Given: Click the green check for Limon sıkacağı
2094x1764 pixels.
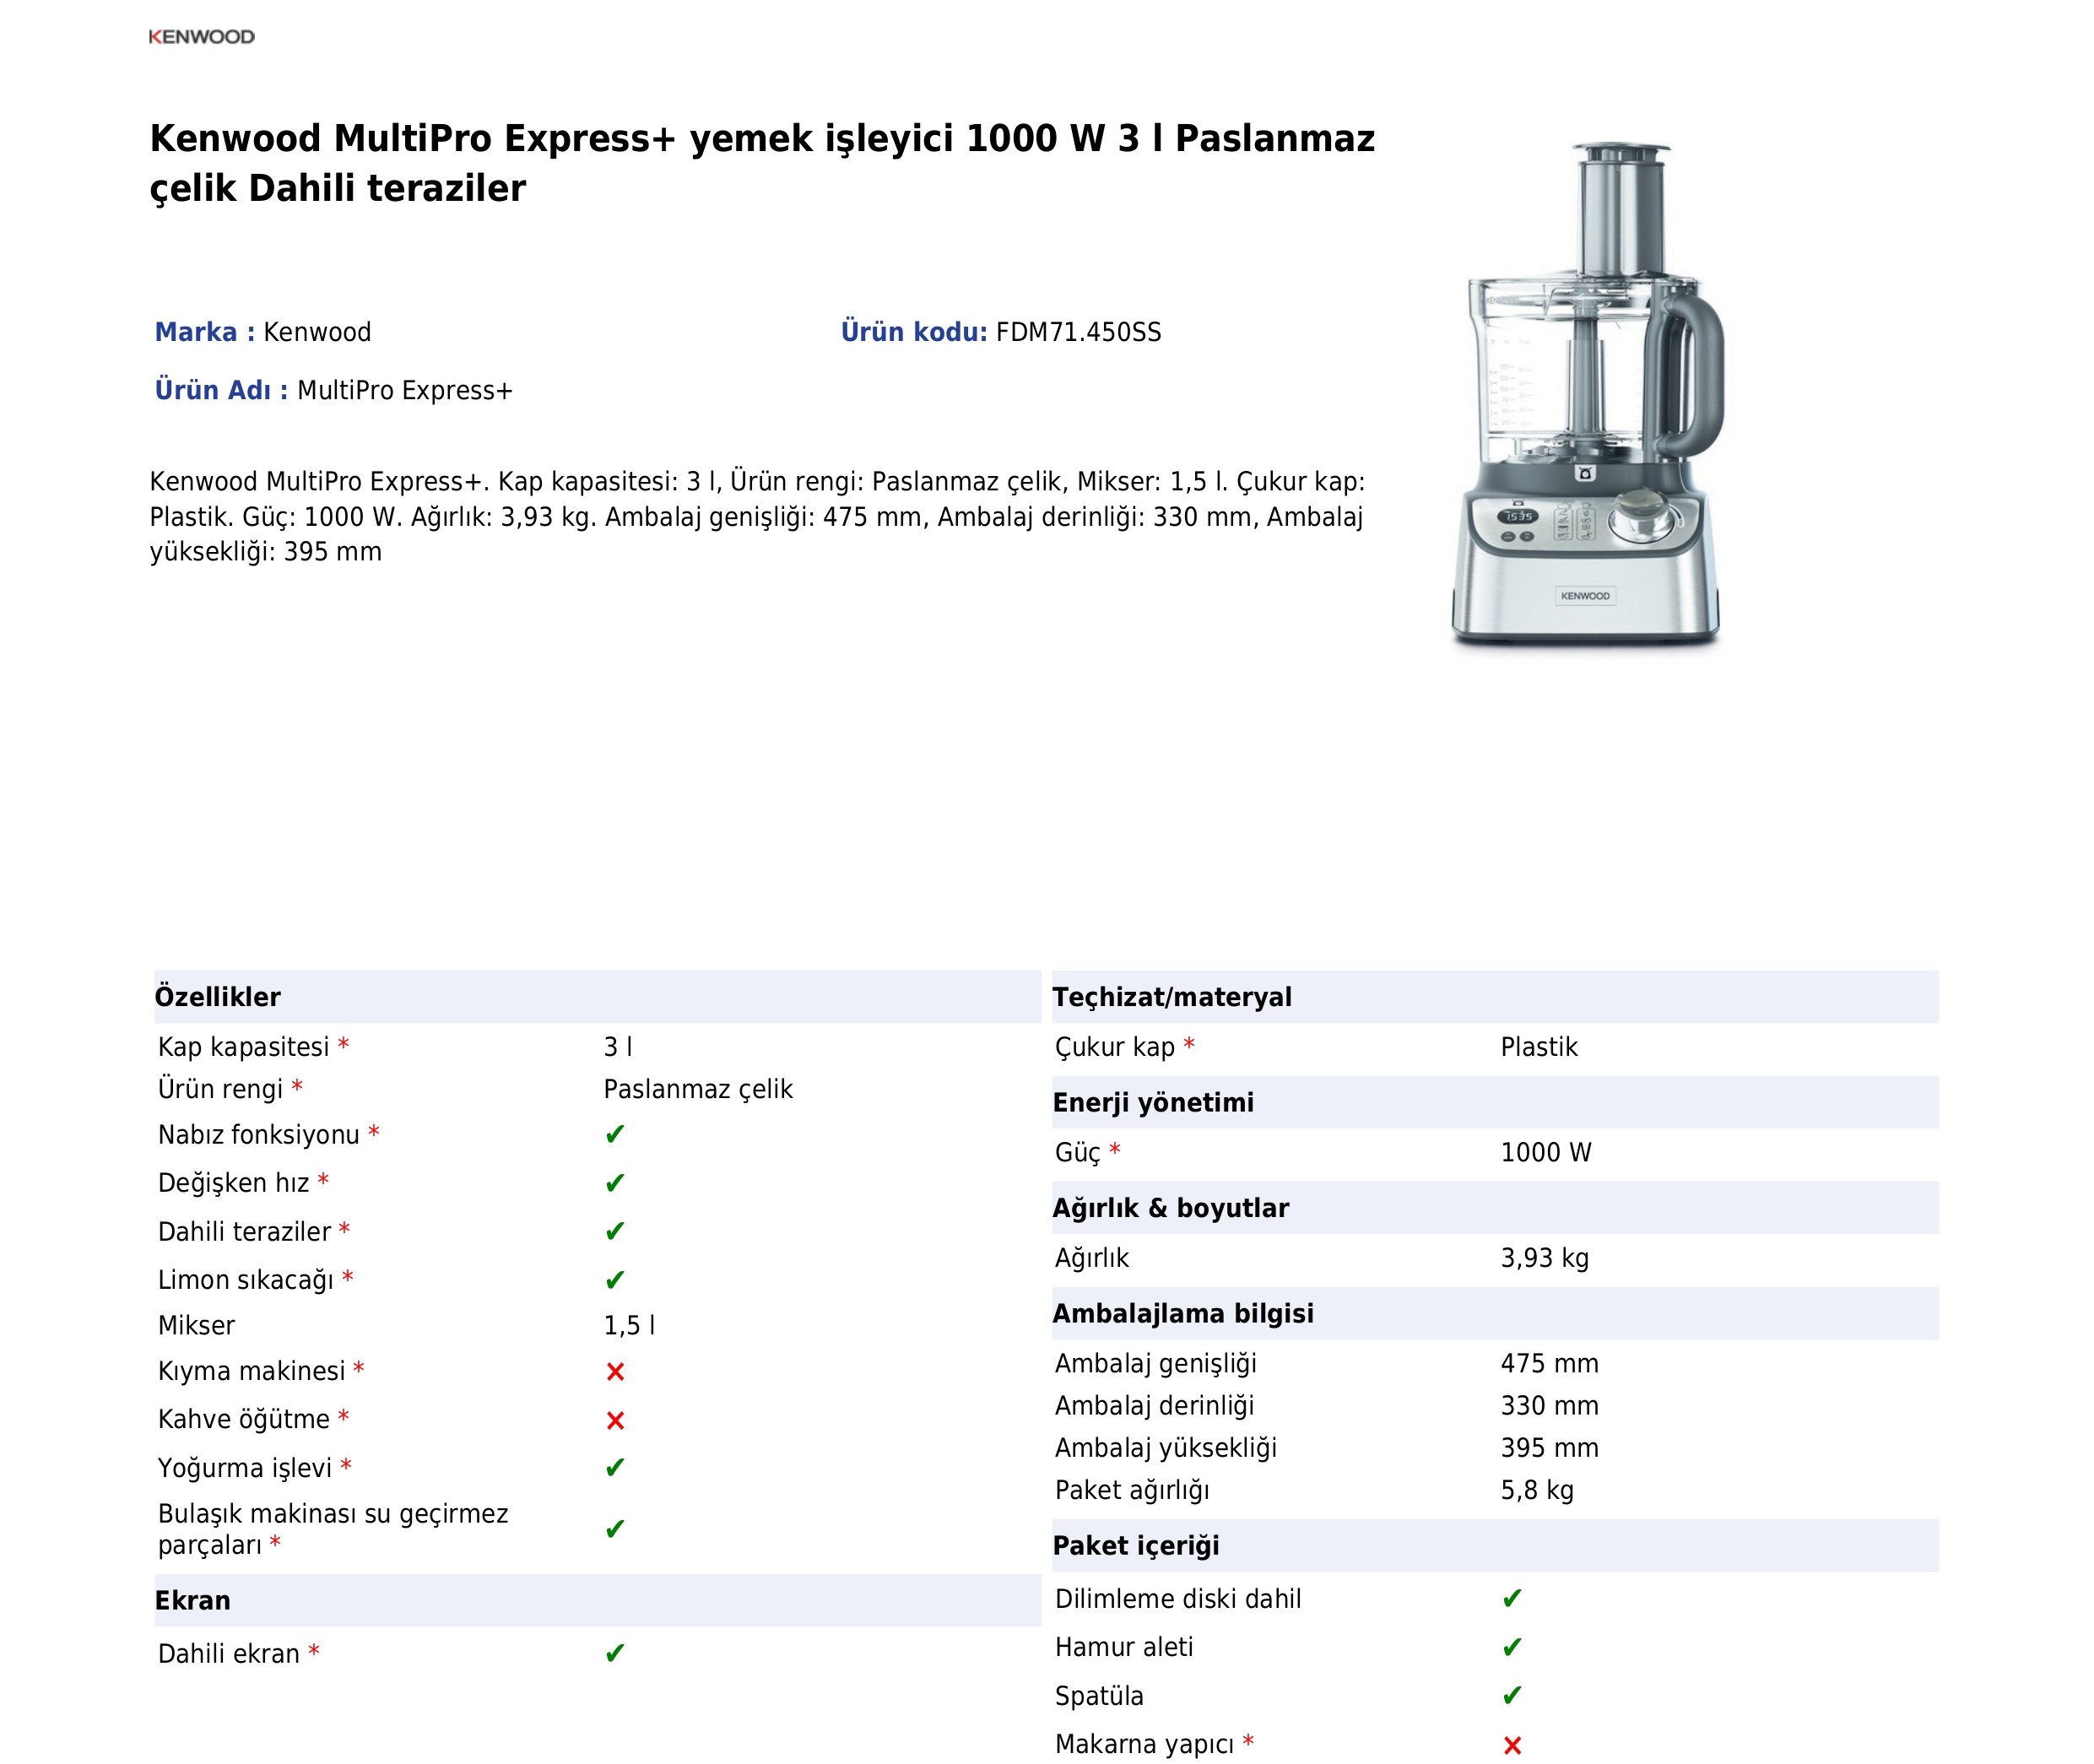Looking at the screenshot, I should click(x=614, y=1280).
